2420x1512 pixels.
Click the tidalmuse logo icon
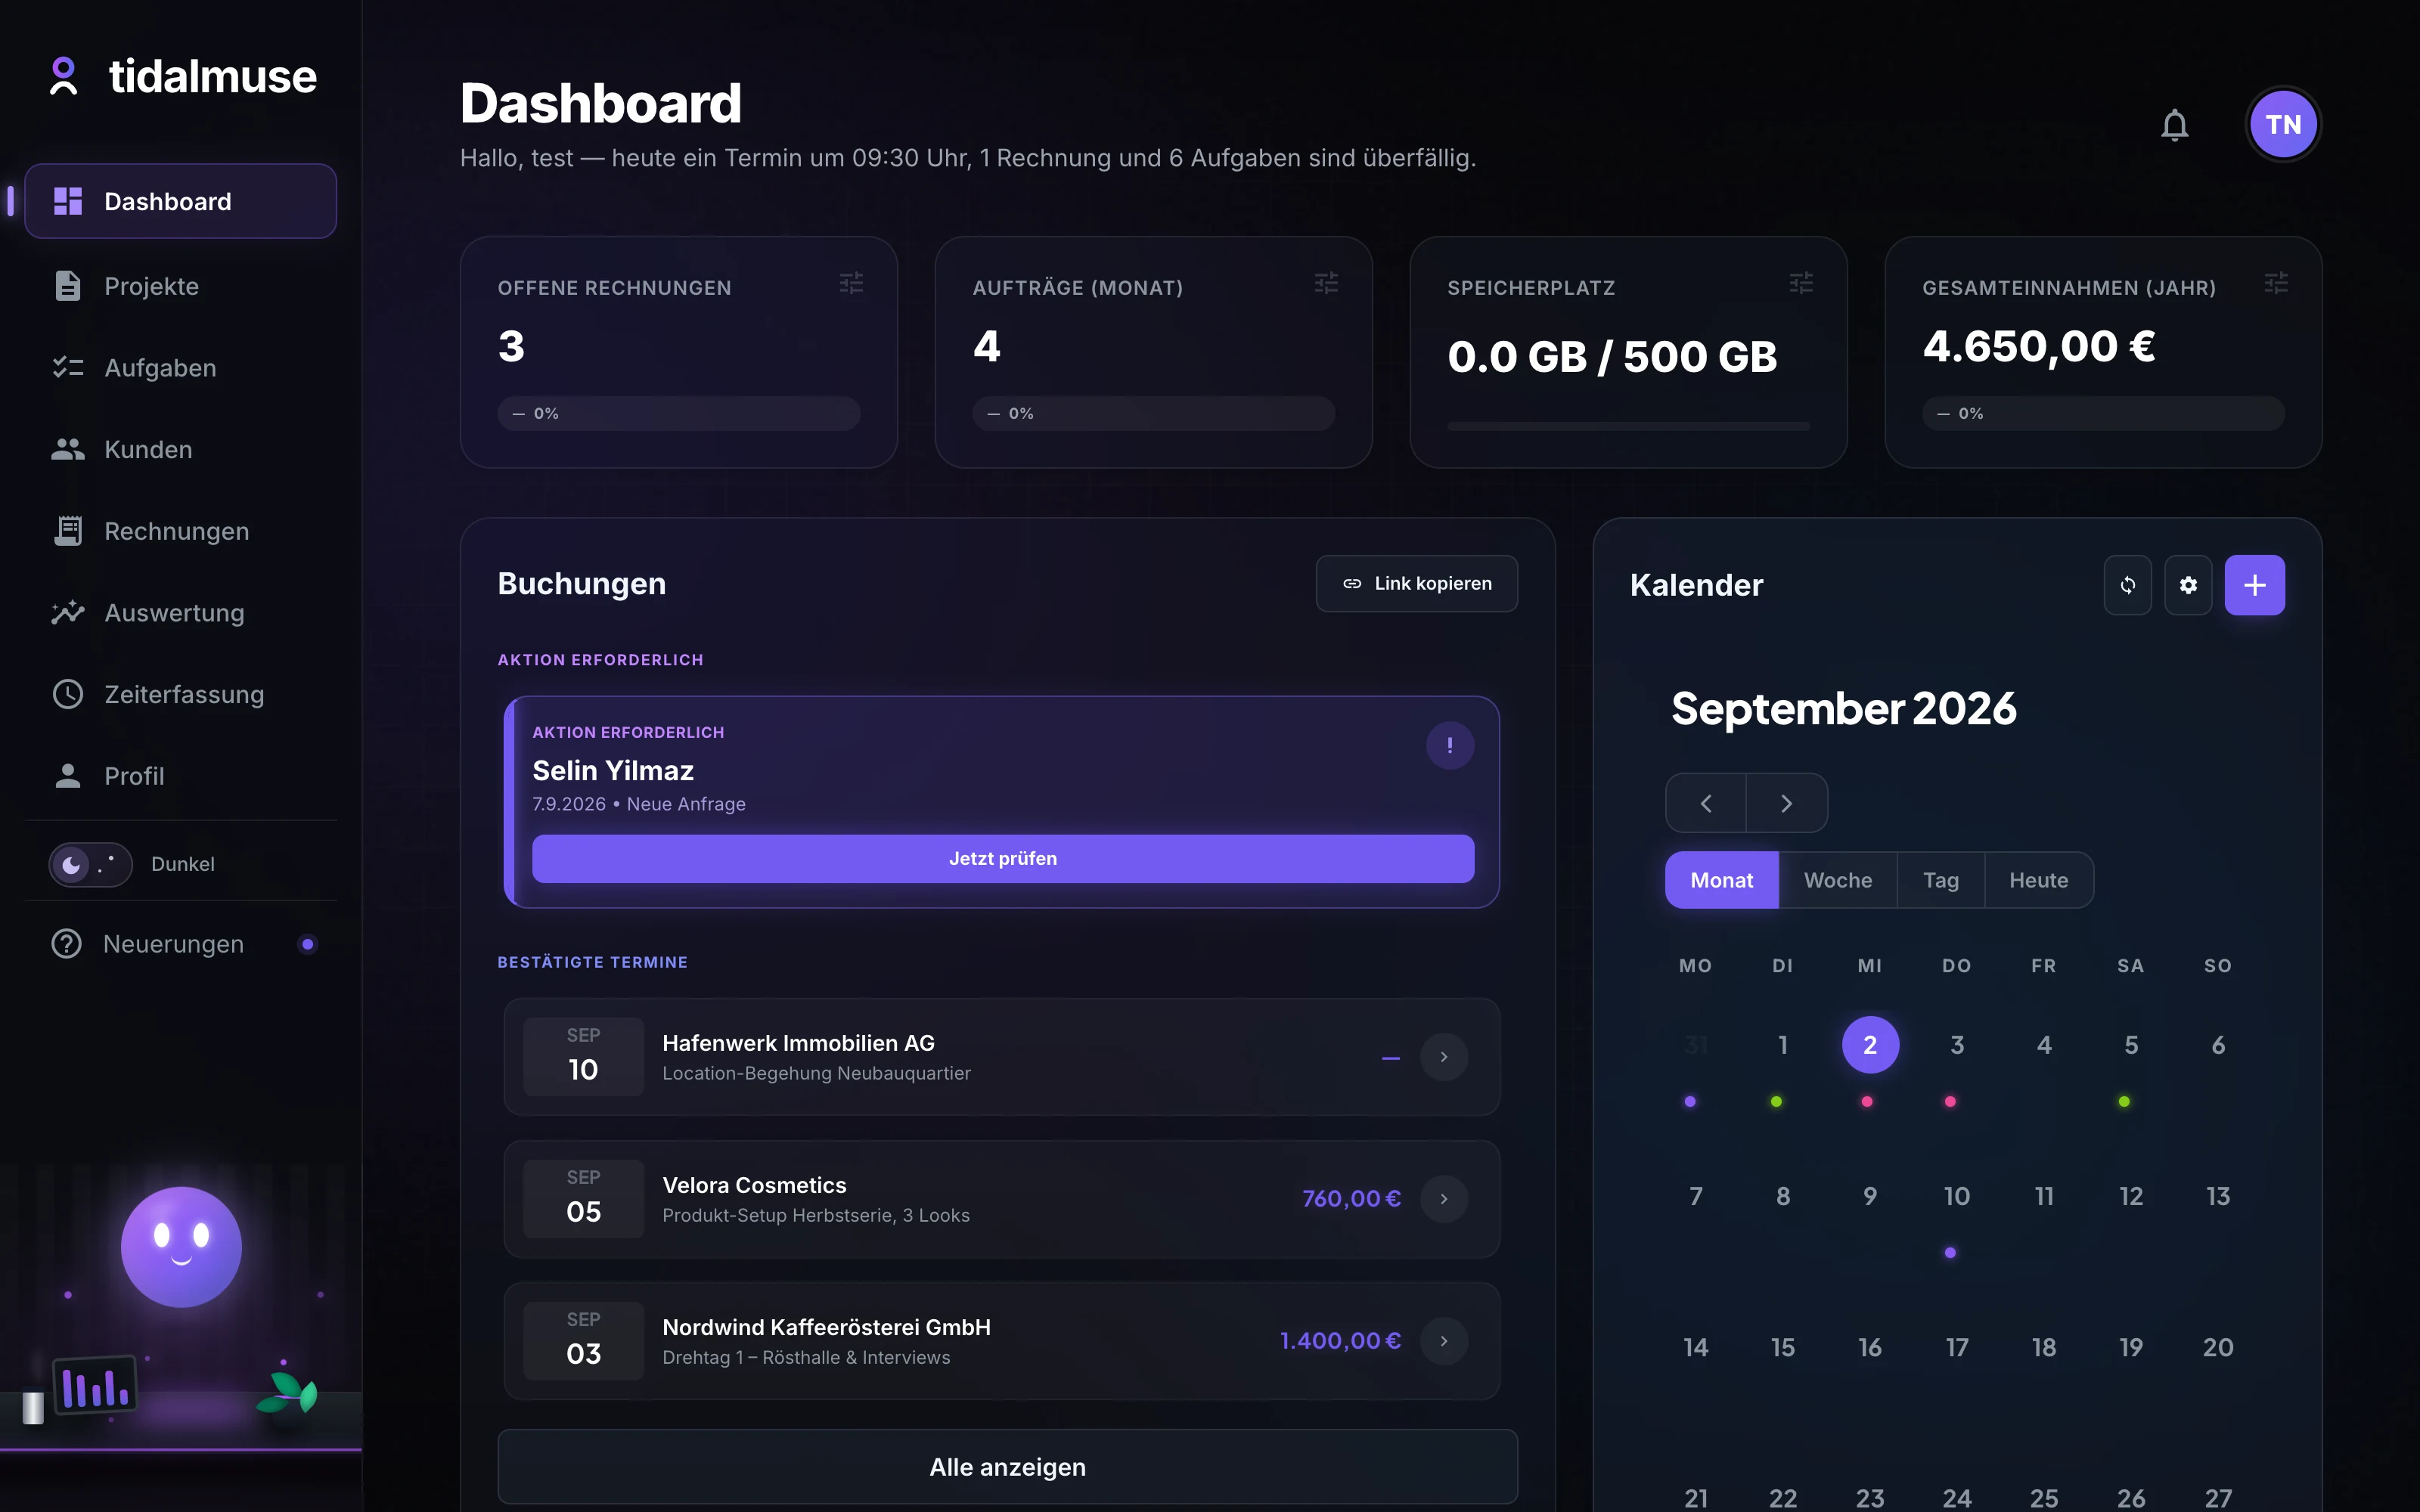point(64,76)
